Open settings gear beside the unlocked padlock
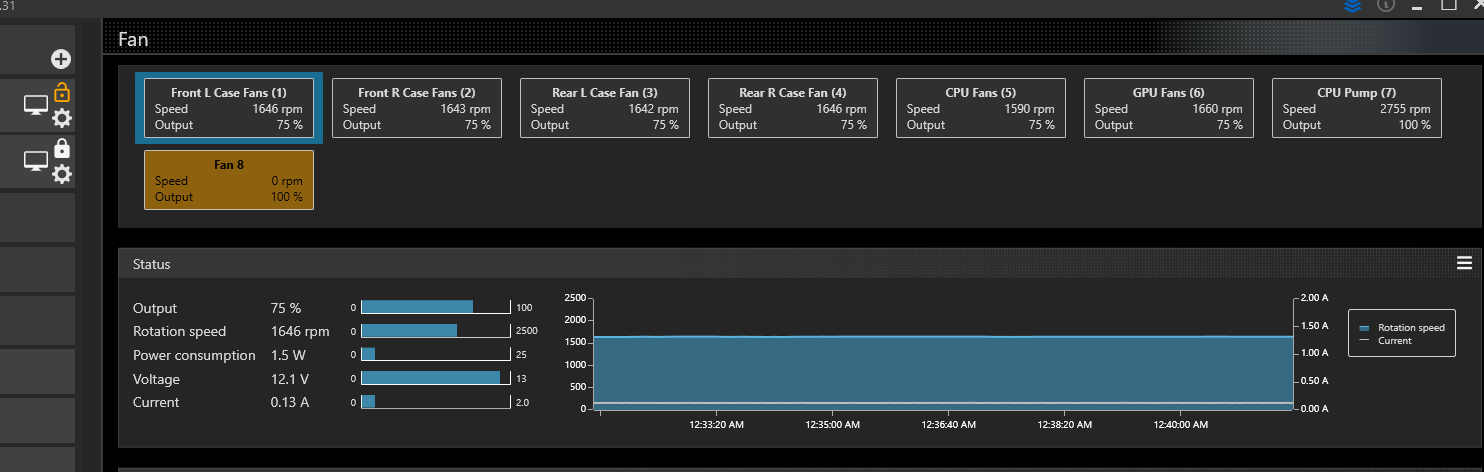 tap(62, 119)
